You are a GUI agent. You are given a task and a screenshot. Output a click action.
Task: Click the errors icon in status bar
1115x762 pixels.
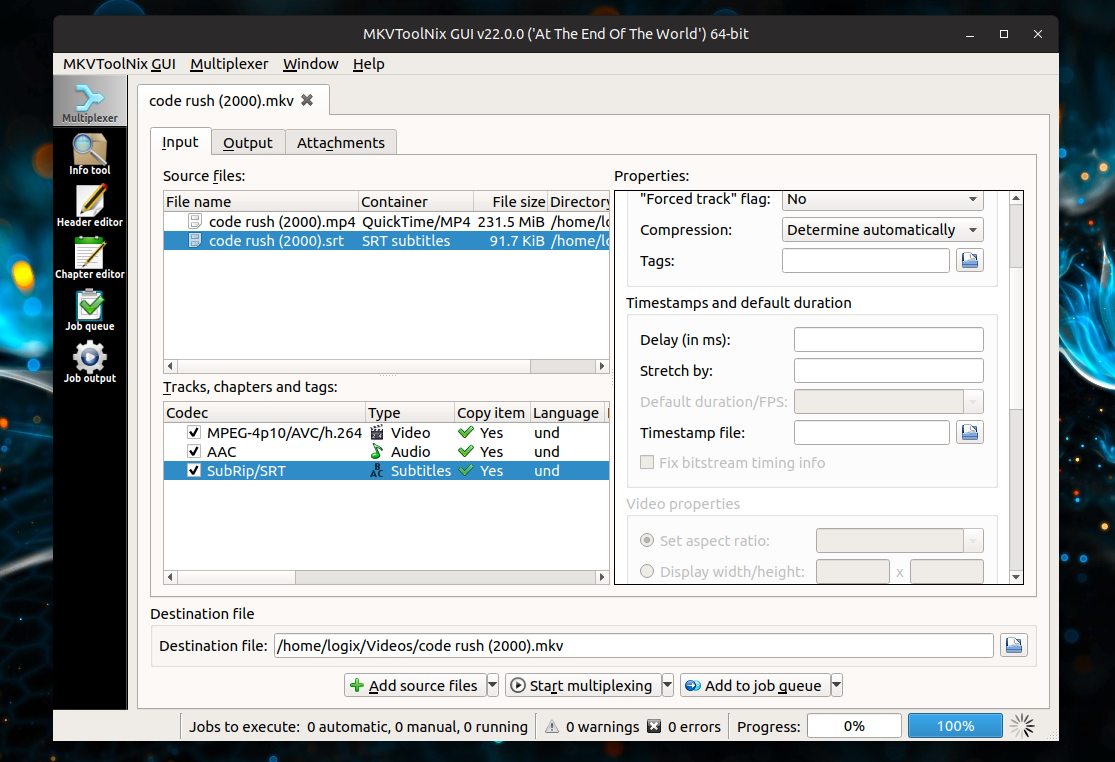pyautogui.click(x=654, y=726)
